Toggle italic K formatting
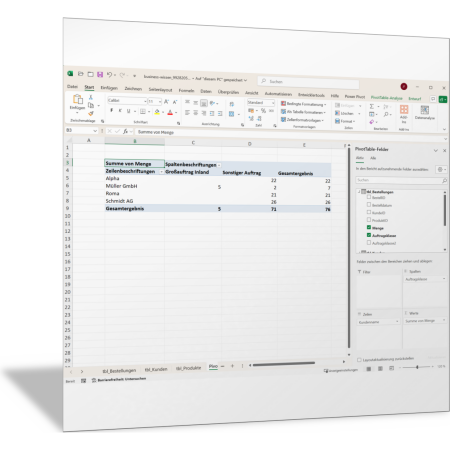Viewport: 450px width, 450px height. (120, 111)
